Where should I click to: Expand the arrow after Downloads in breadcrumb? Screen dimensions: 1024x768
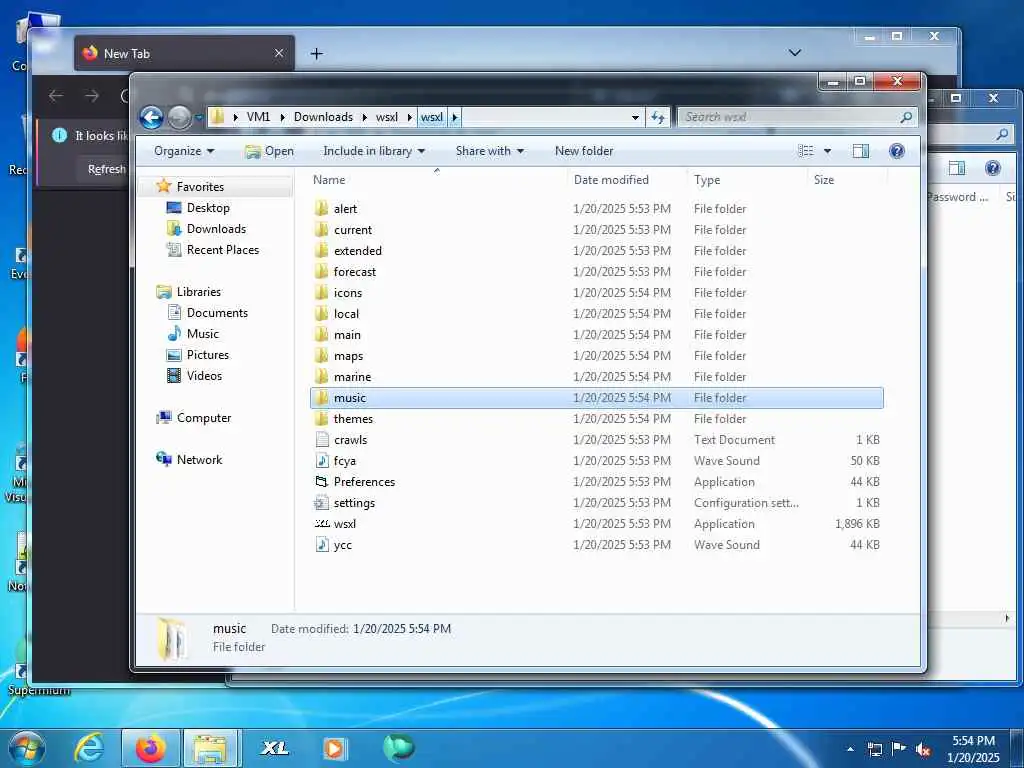[x=364, y=118]
